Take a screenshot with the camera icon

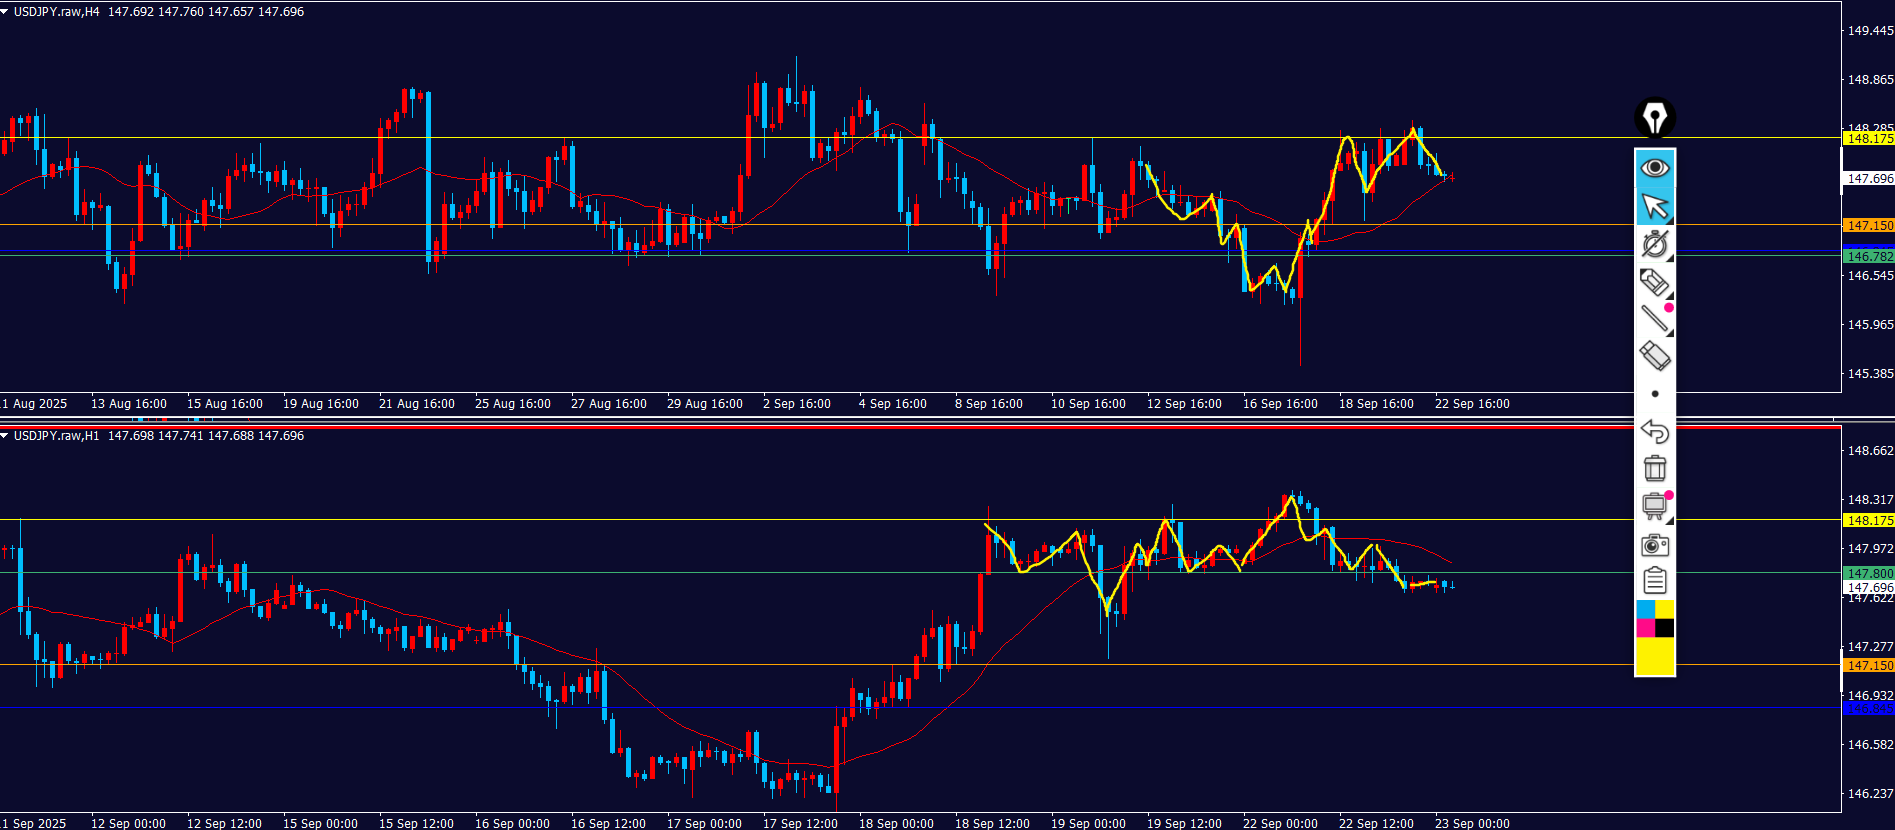[x=1654, y=545]
